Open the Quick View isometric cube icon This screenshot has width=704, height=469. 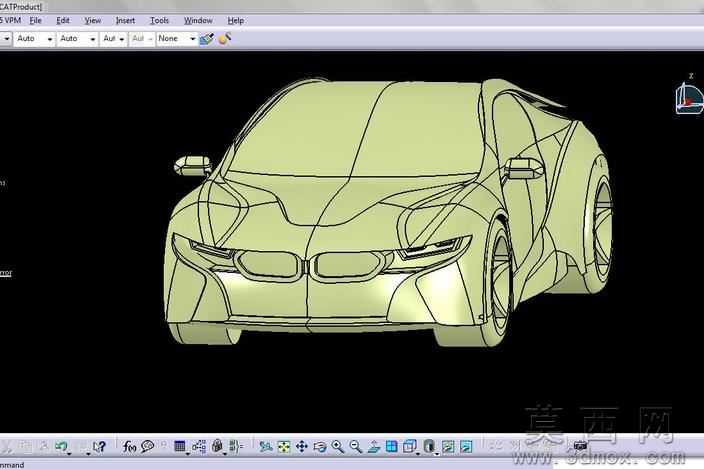coord(409,447)
